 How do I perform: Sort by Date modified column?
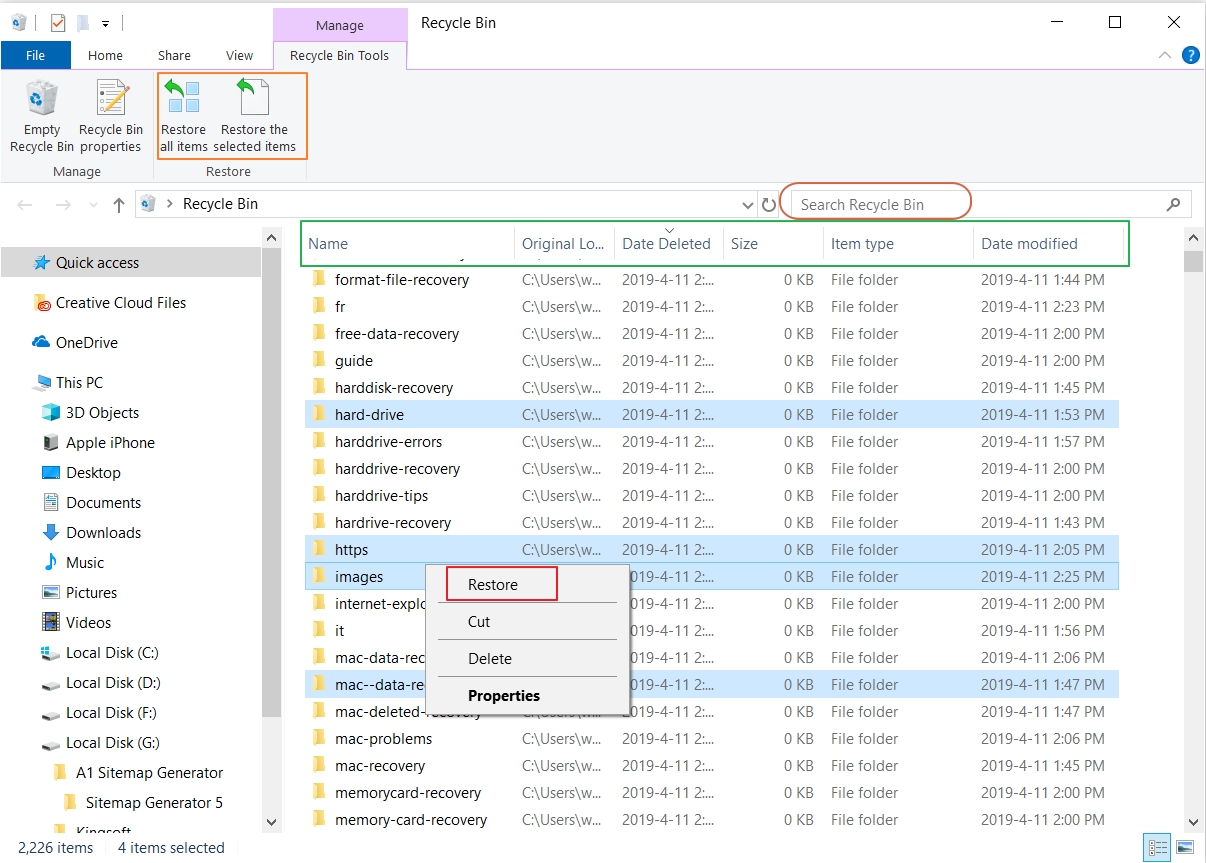(x=1048, y=244)
